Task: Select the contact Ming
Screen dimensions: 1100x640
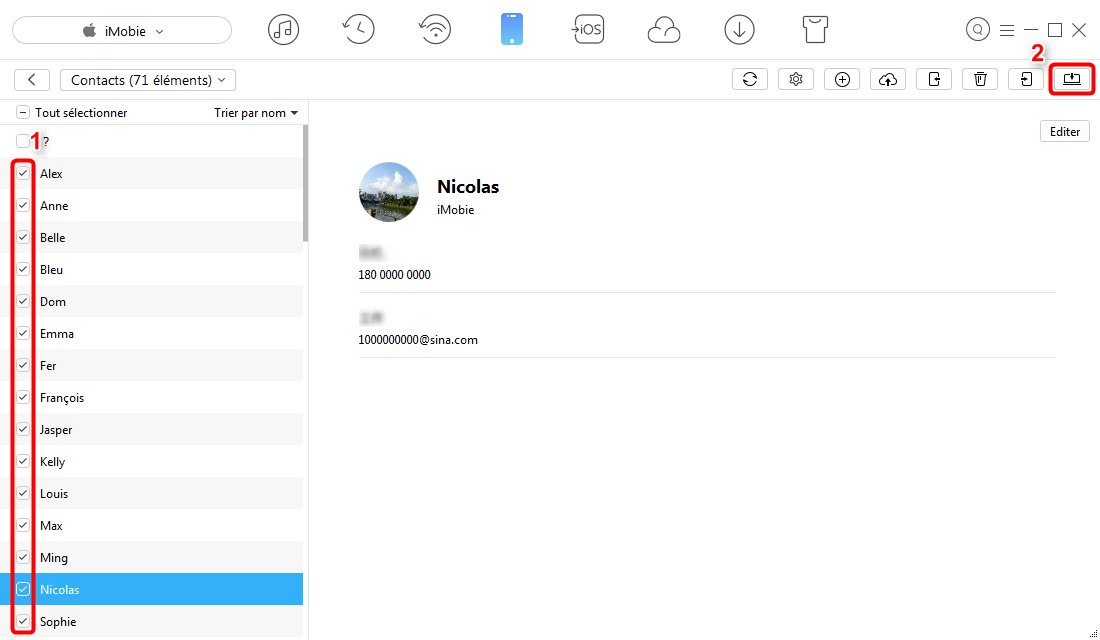Action: (152, 558)
